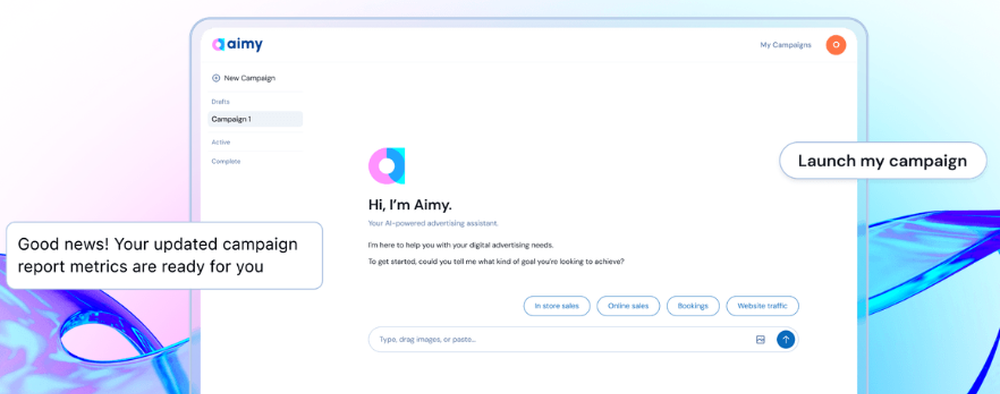
Task: Click 'Your AI-powered advertising assistant.' subtitle
Action: [433, 224]
